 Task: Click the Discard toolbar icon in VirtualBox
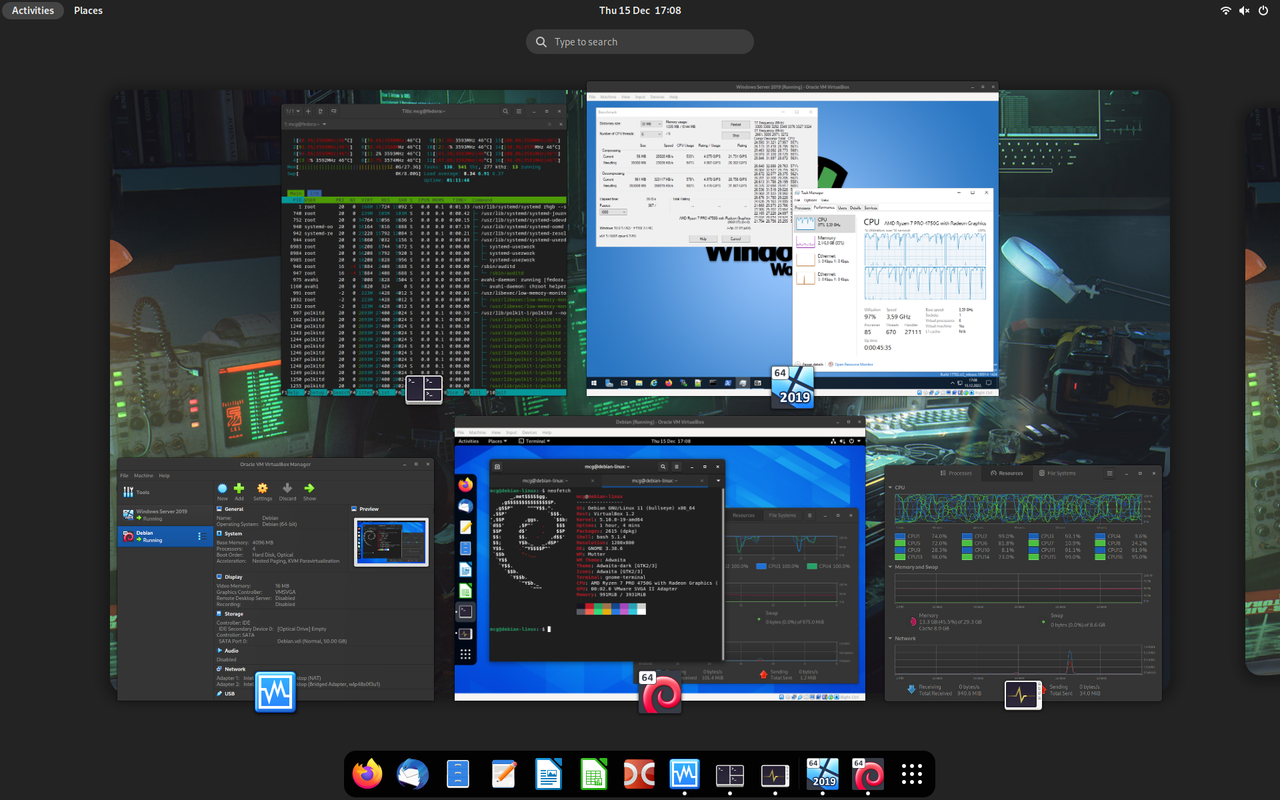coord(288,489)
